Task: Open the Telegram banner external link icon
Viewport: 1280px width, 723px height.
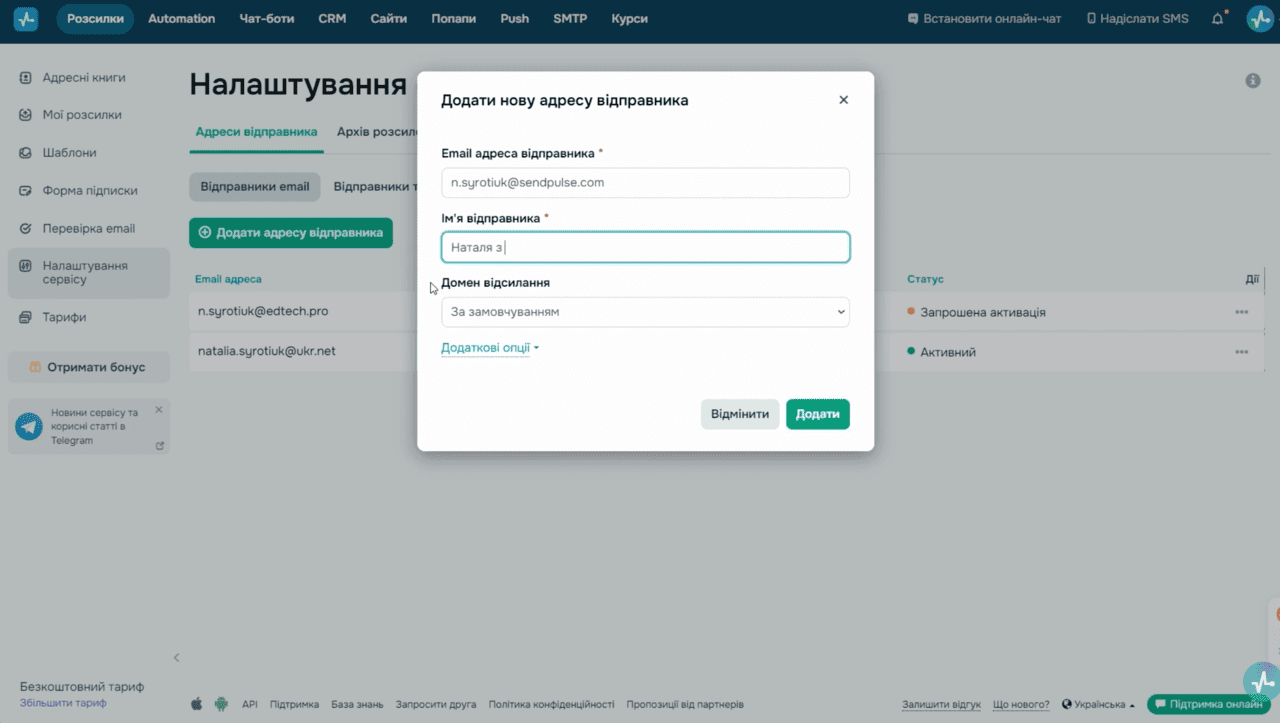Action: click(x=160, y=446)
